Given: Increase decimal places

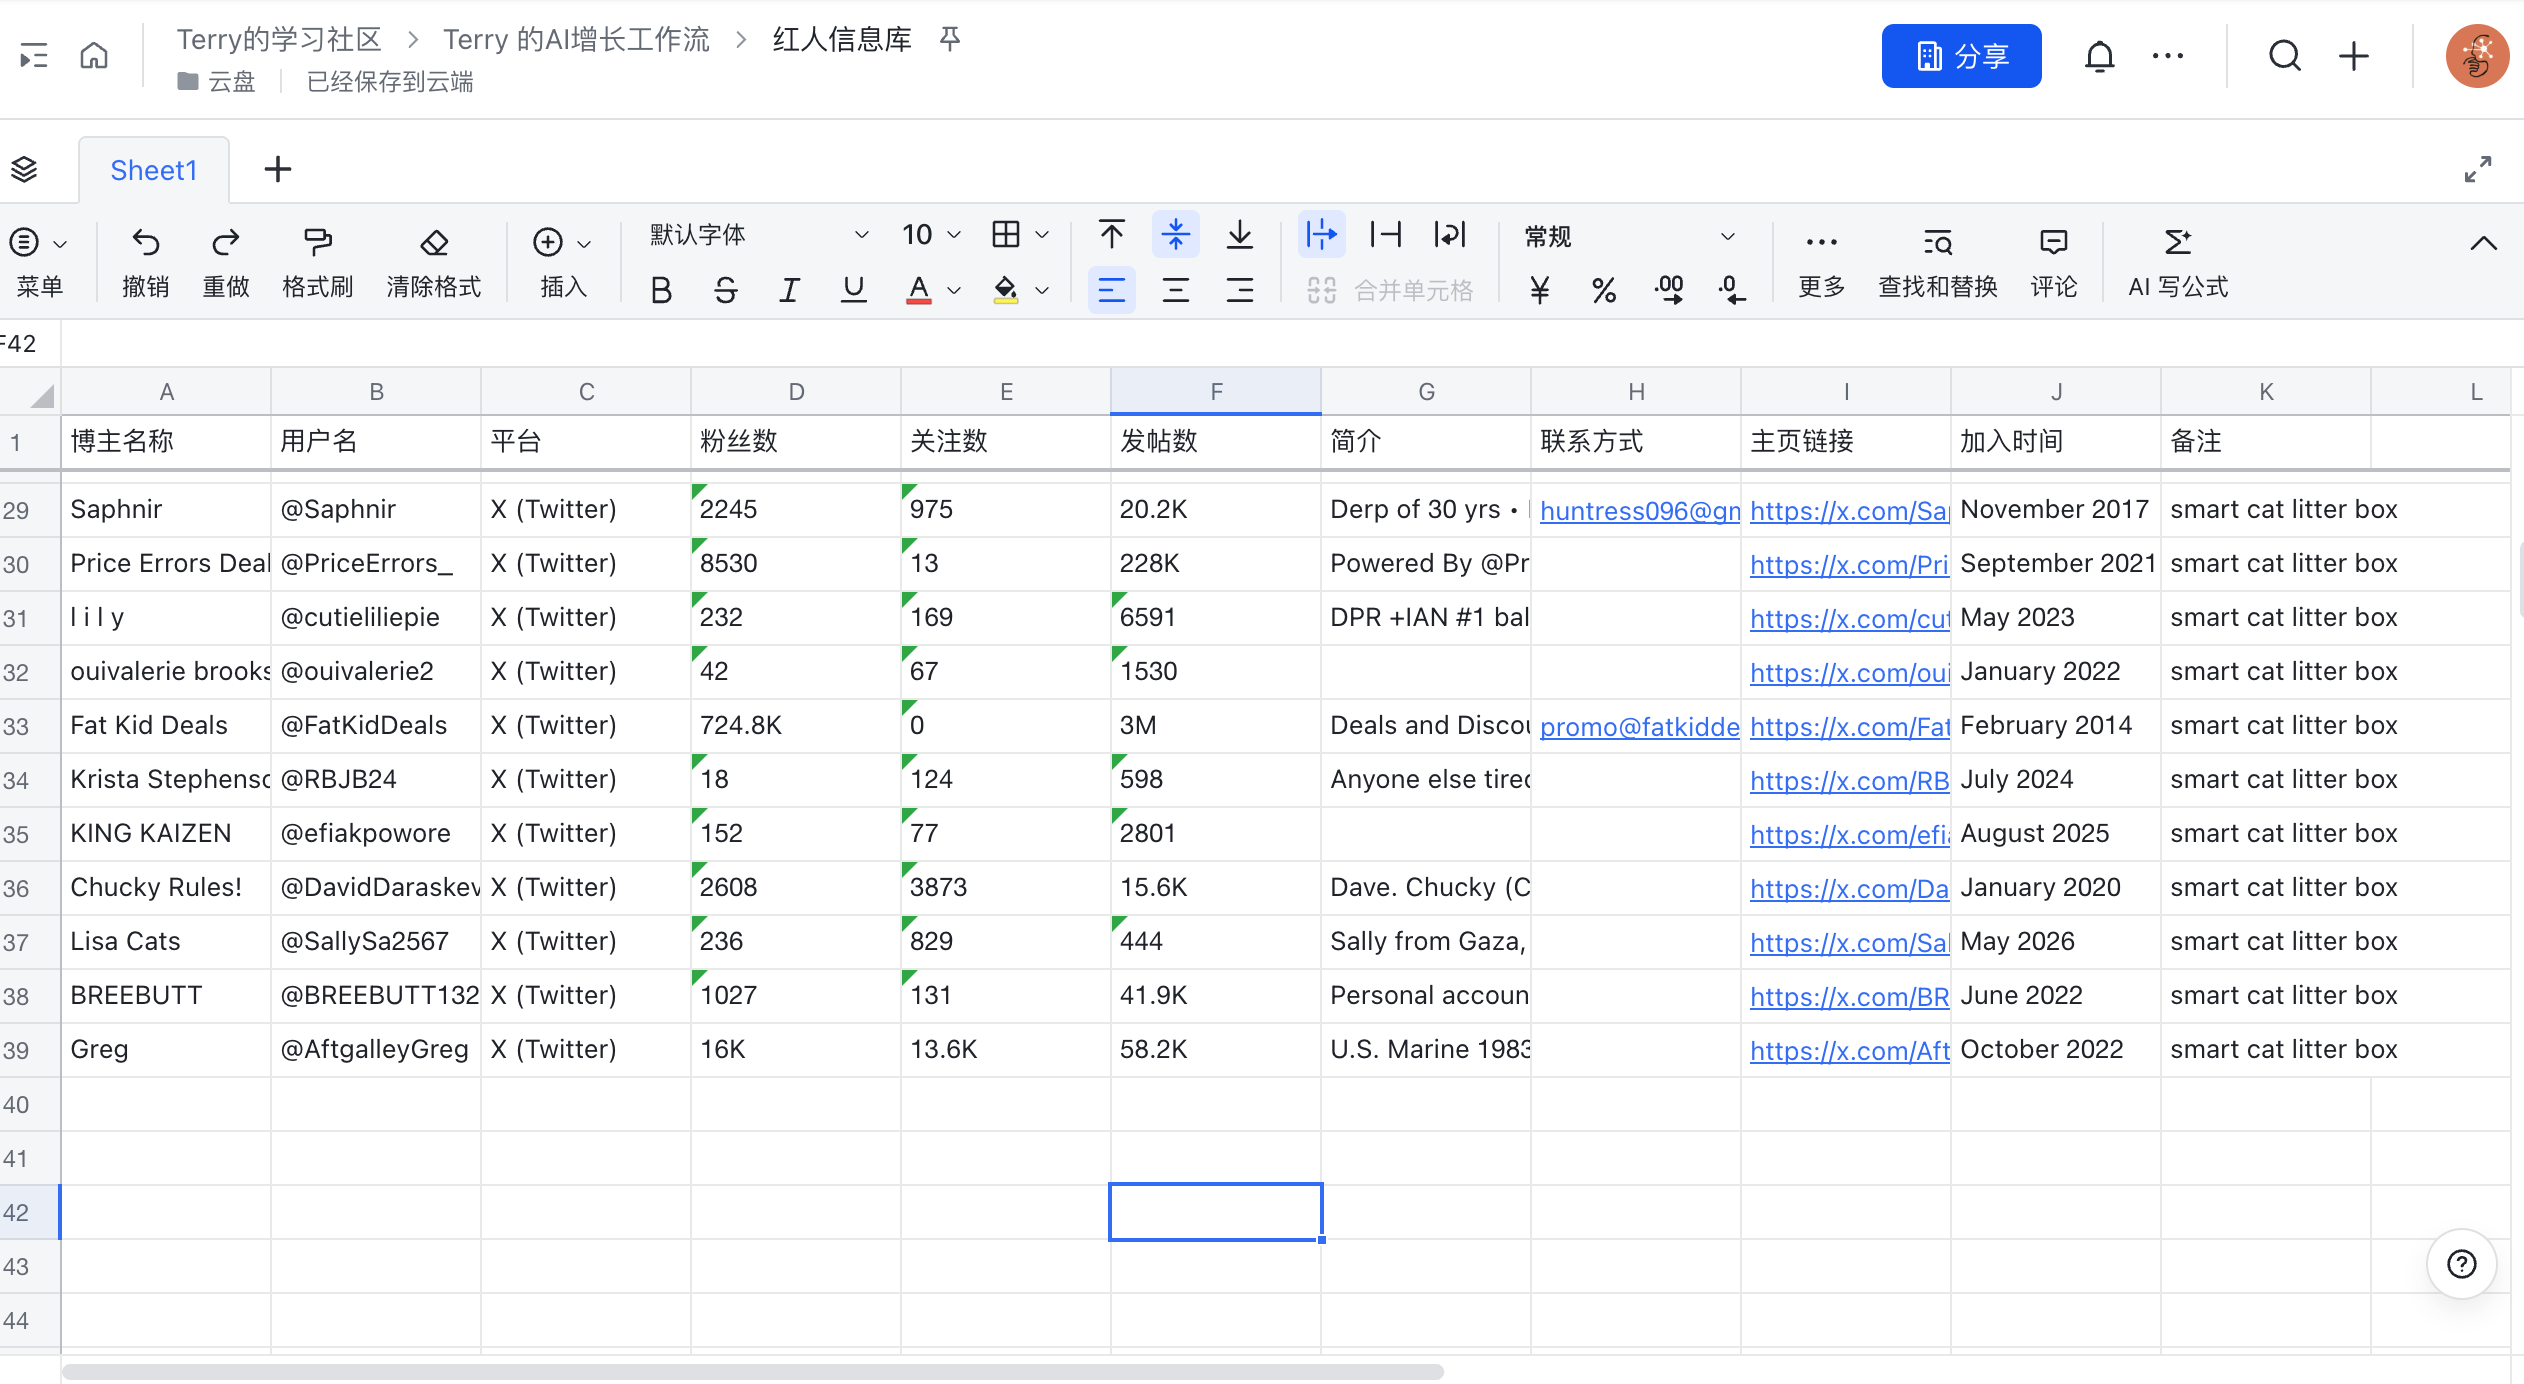Looking at the screenshot, I should tap(1668, 291).
